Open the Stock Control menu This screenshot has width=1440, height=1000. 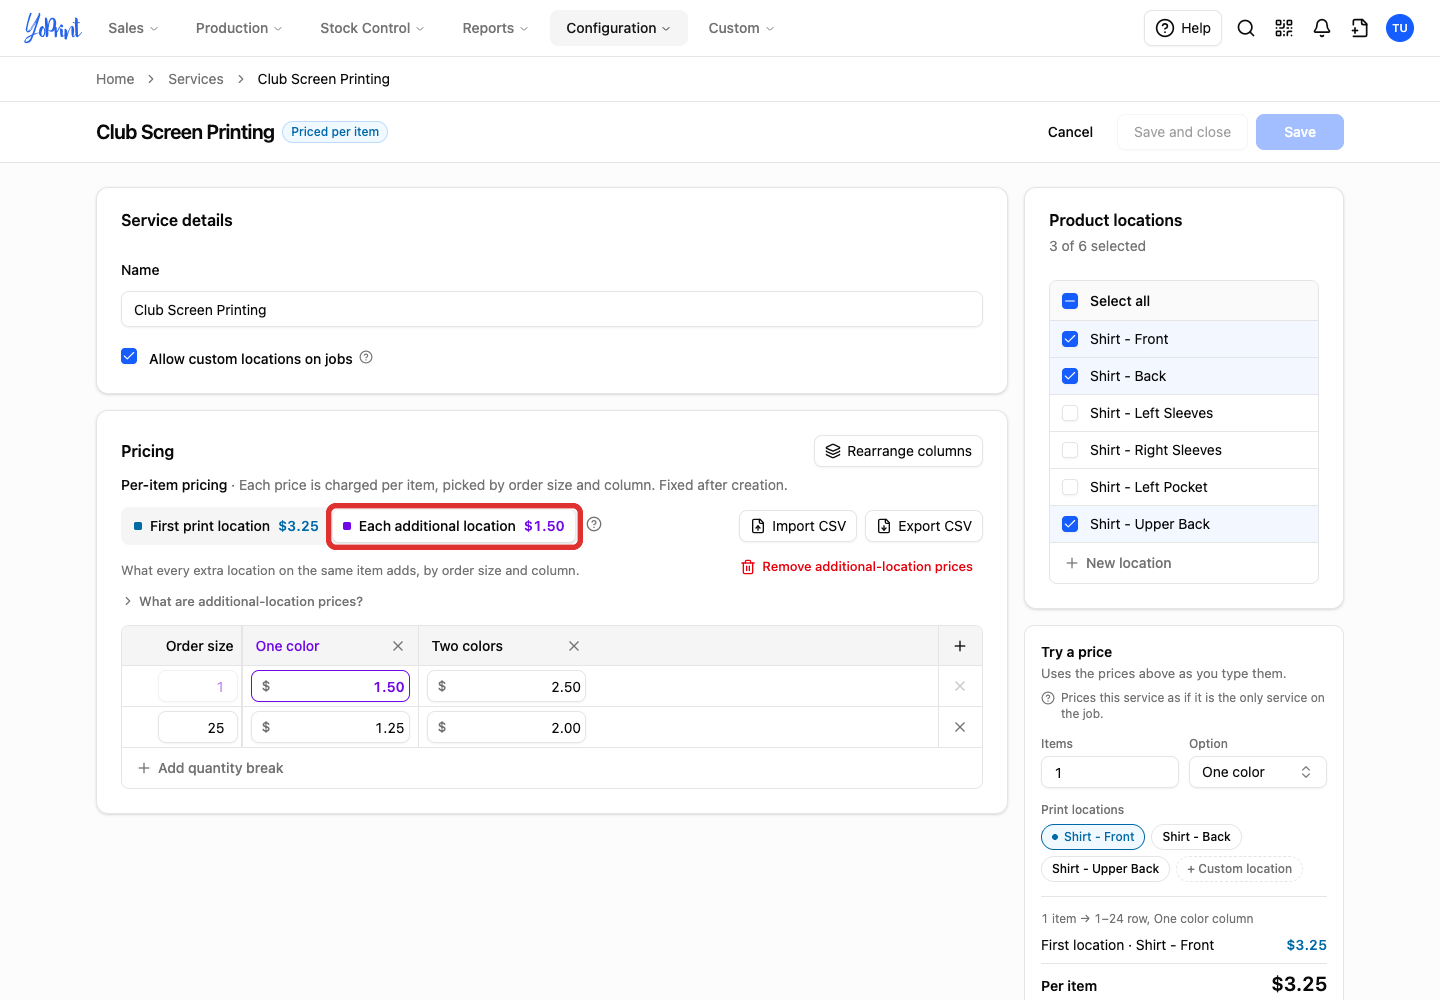tap(372, 28)
